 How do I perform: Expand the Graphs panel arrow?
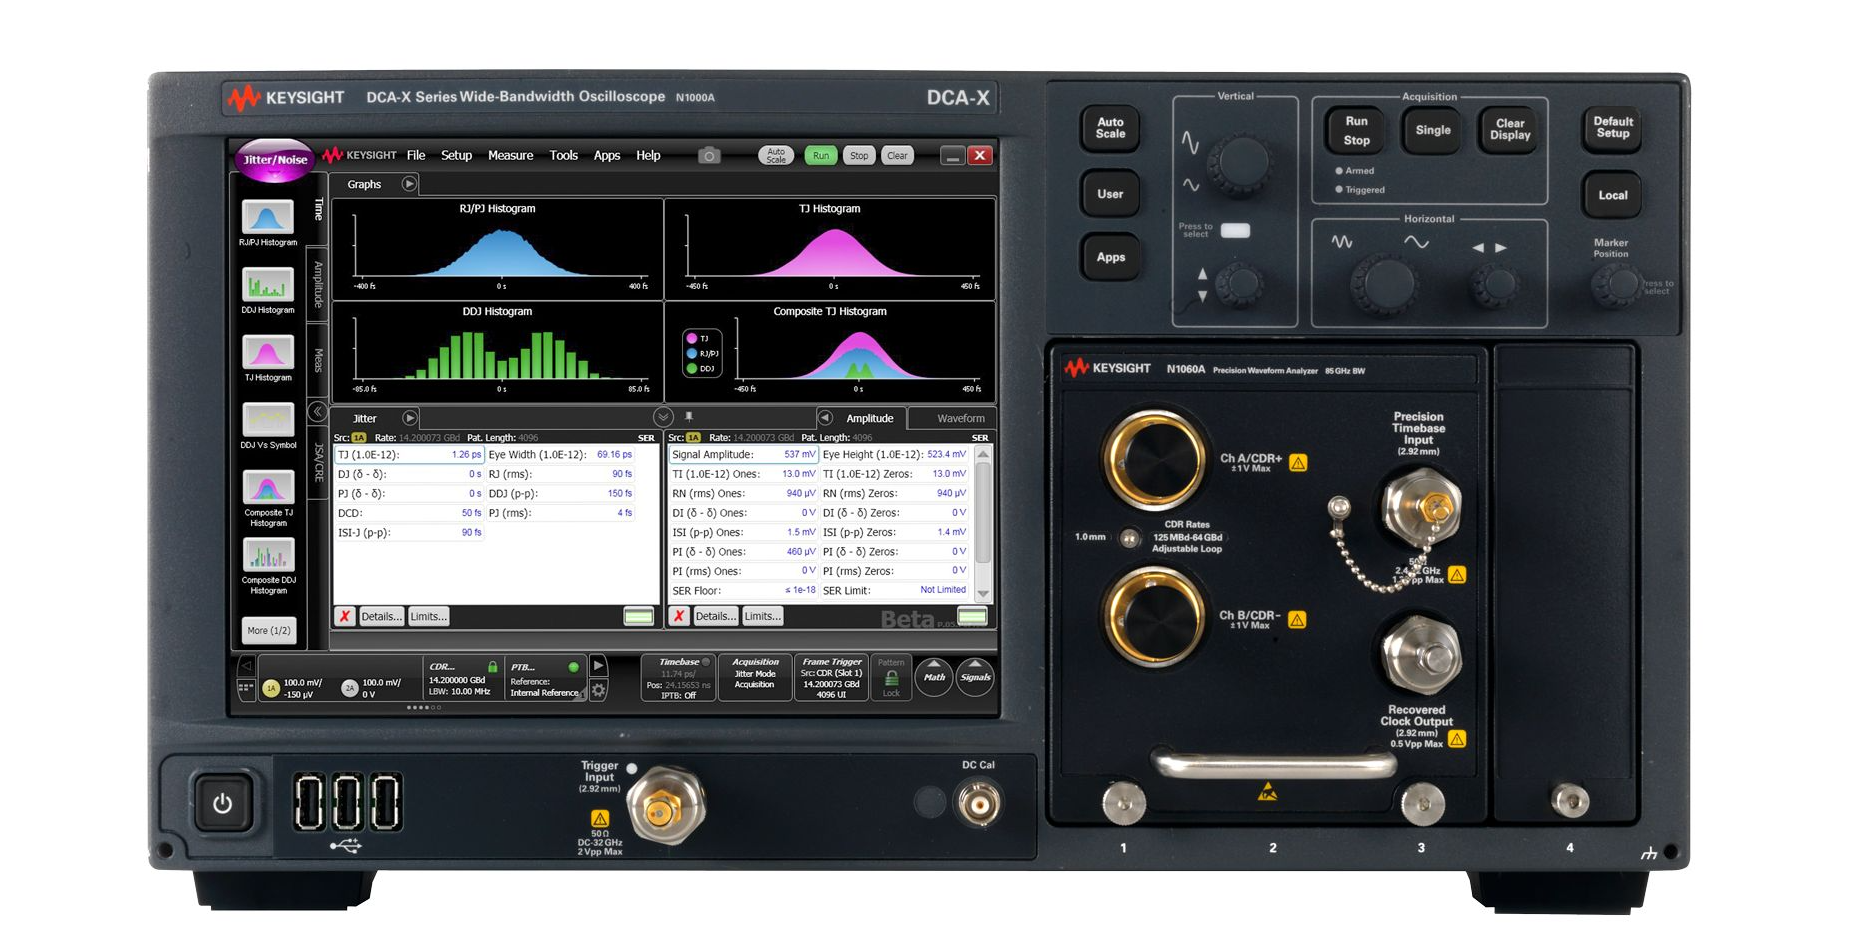point(409,184)
